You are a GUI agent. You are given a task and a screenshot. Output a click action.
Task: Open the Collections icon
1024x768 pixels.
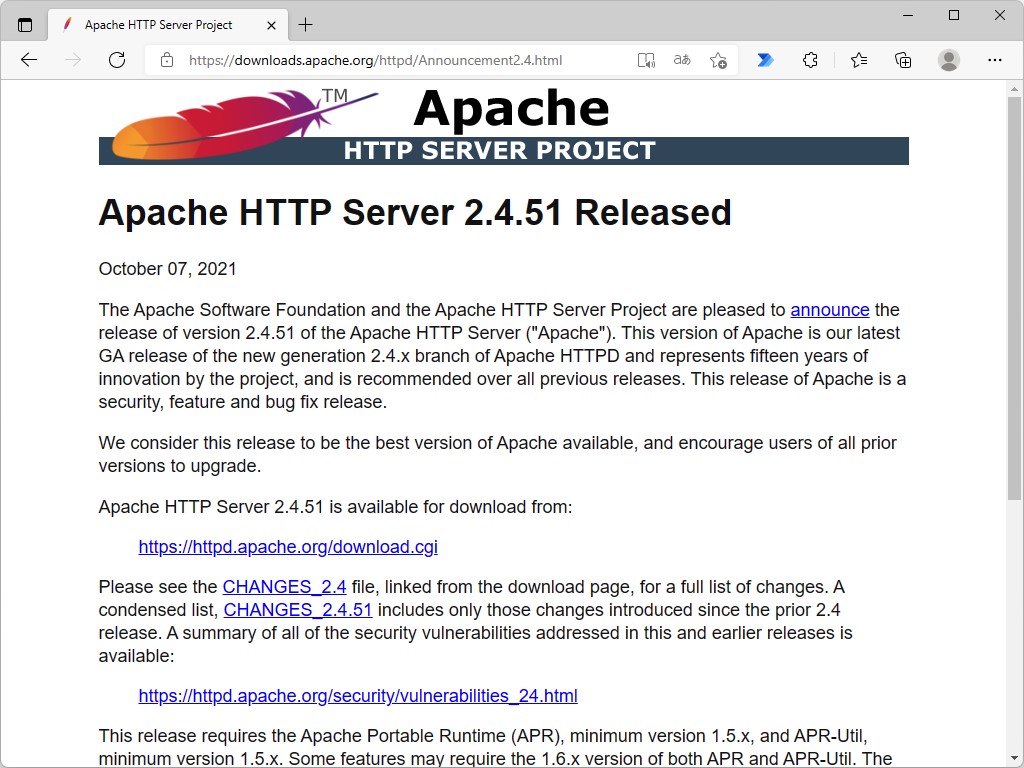(903, 60)
